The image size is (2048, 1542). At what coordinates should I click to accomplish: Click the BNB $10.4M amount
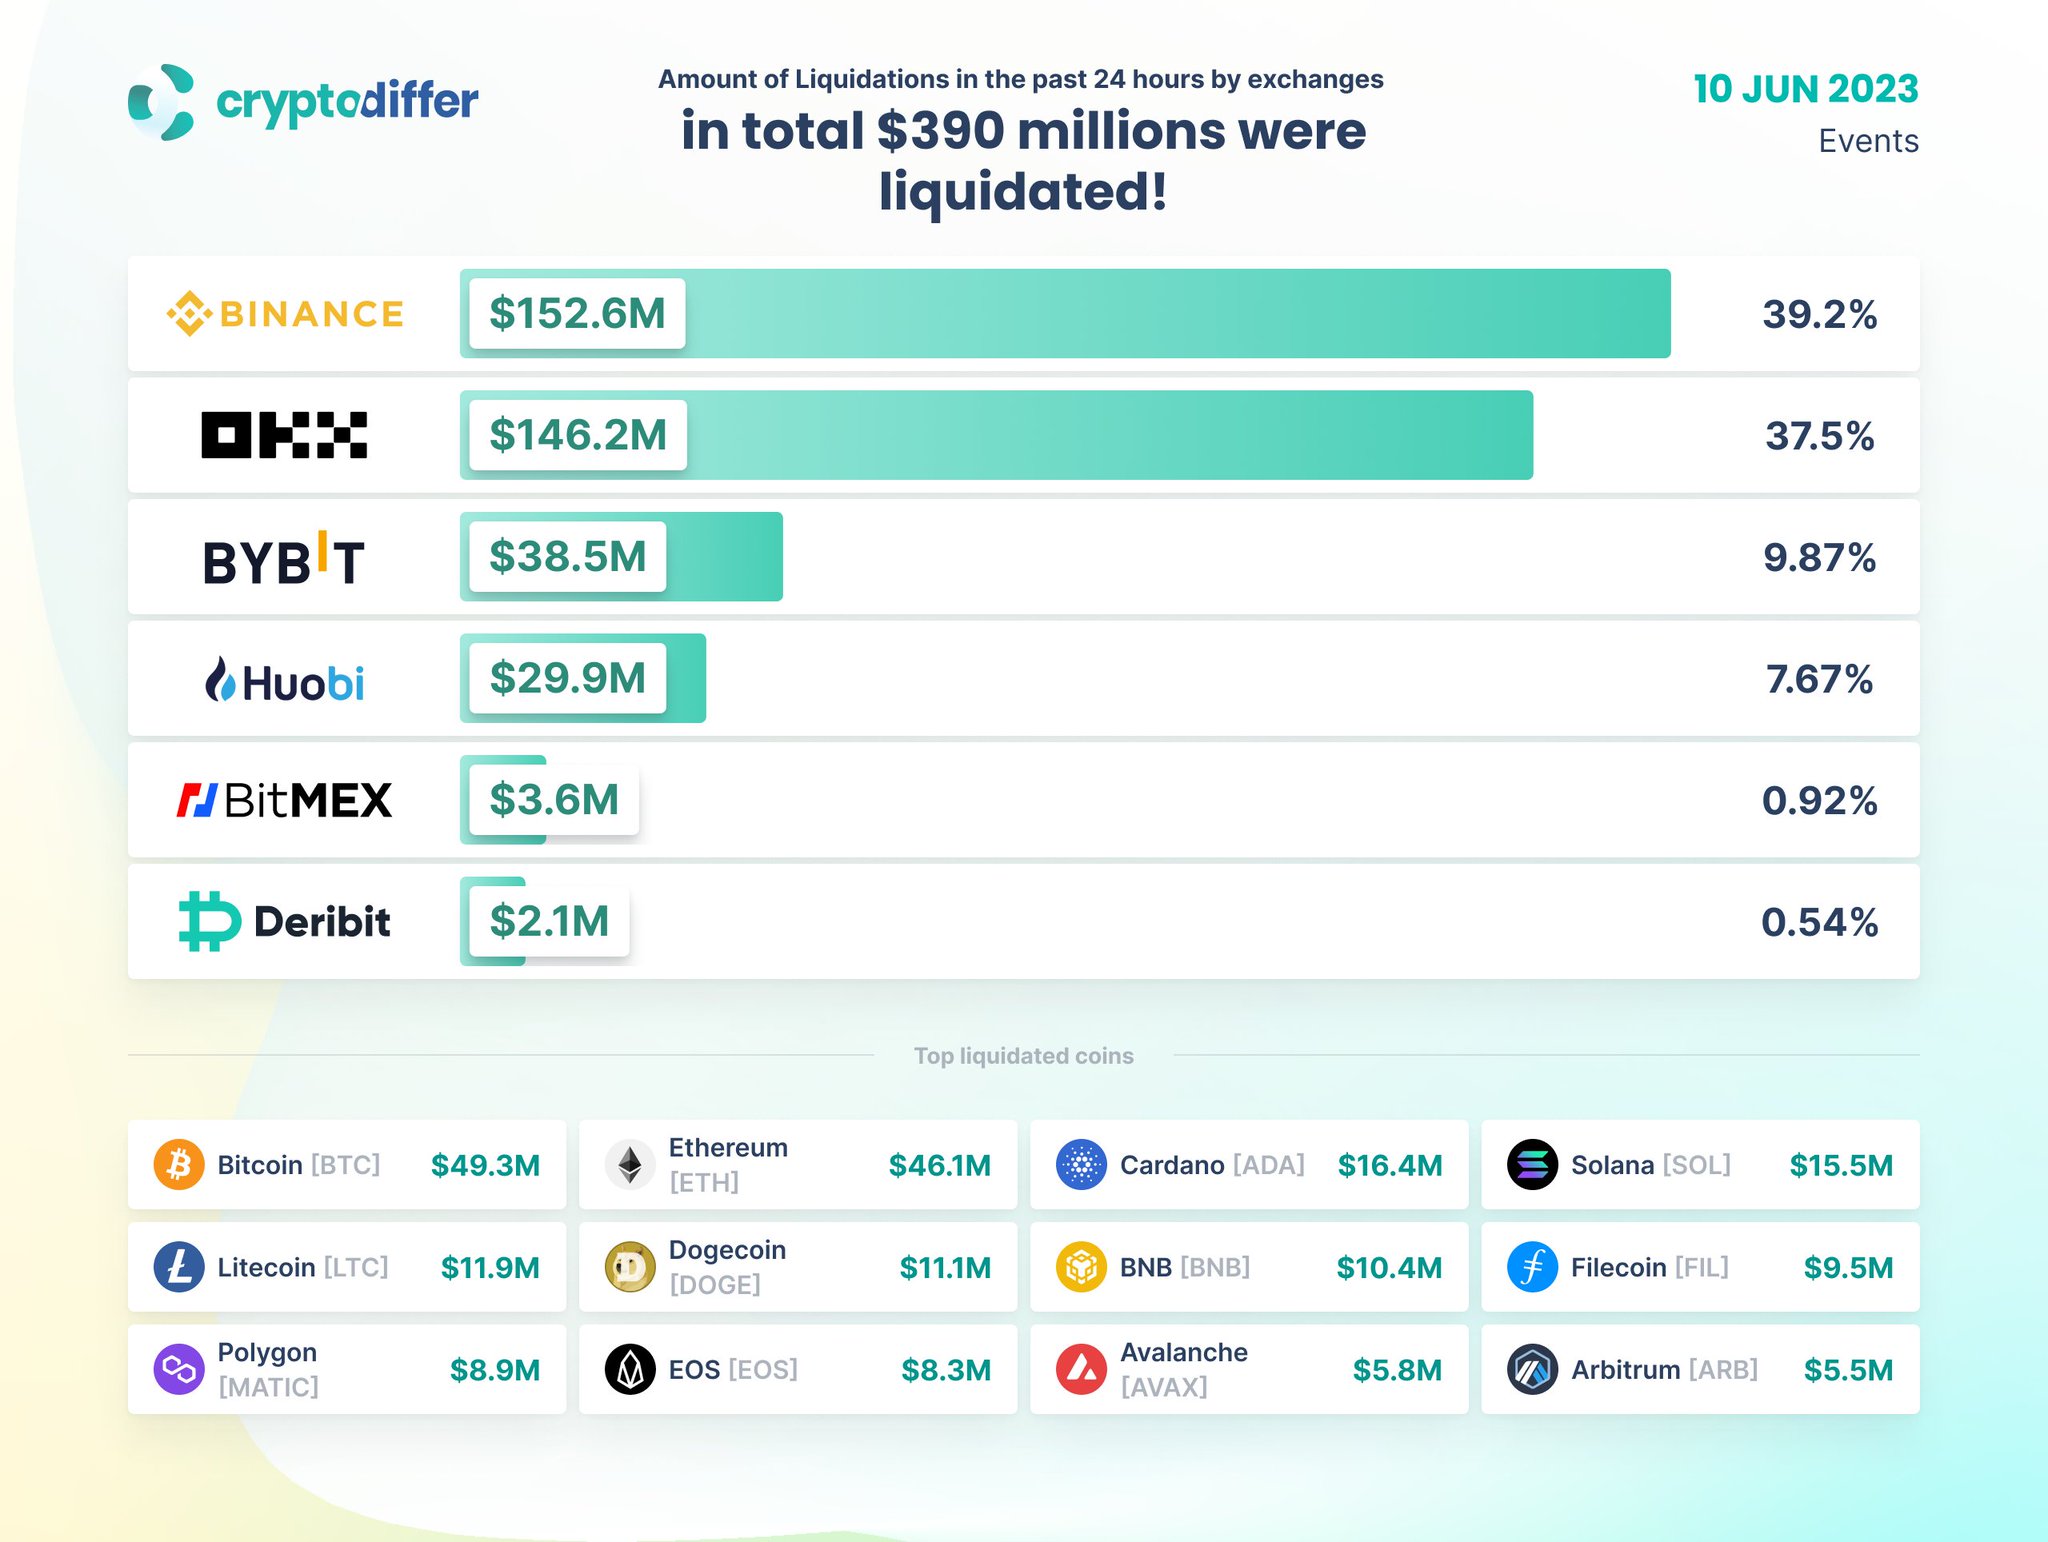[1389, 1268]
